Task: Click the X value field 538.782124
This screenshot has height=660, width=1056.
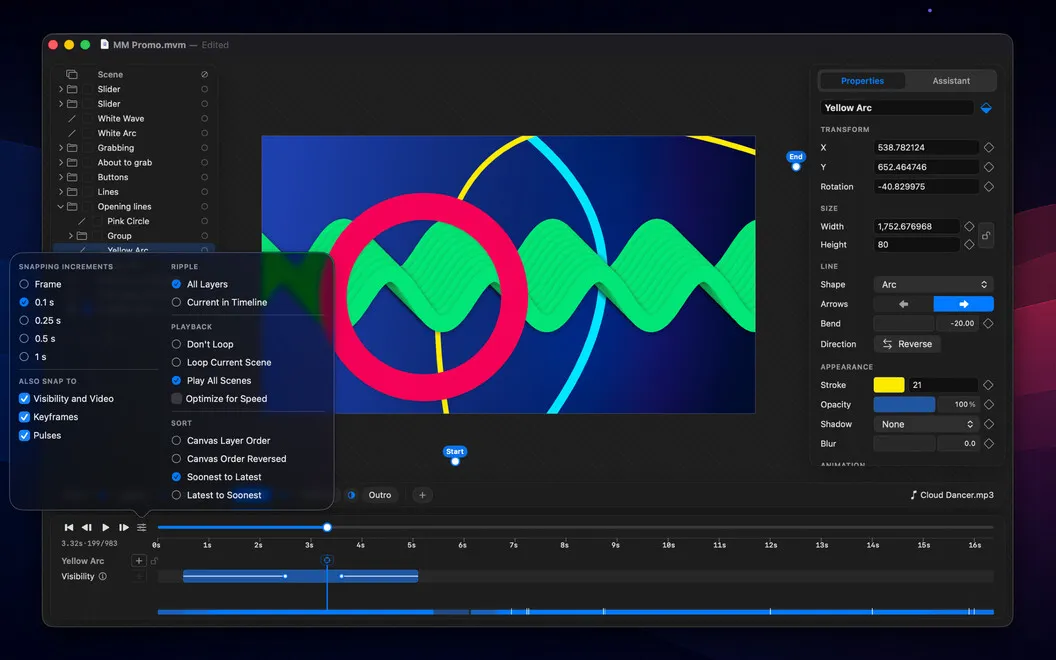Action: coord(926,147)
